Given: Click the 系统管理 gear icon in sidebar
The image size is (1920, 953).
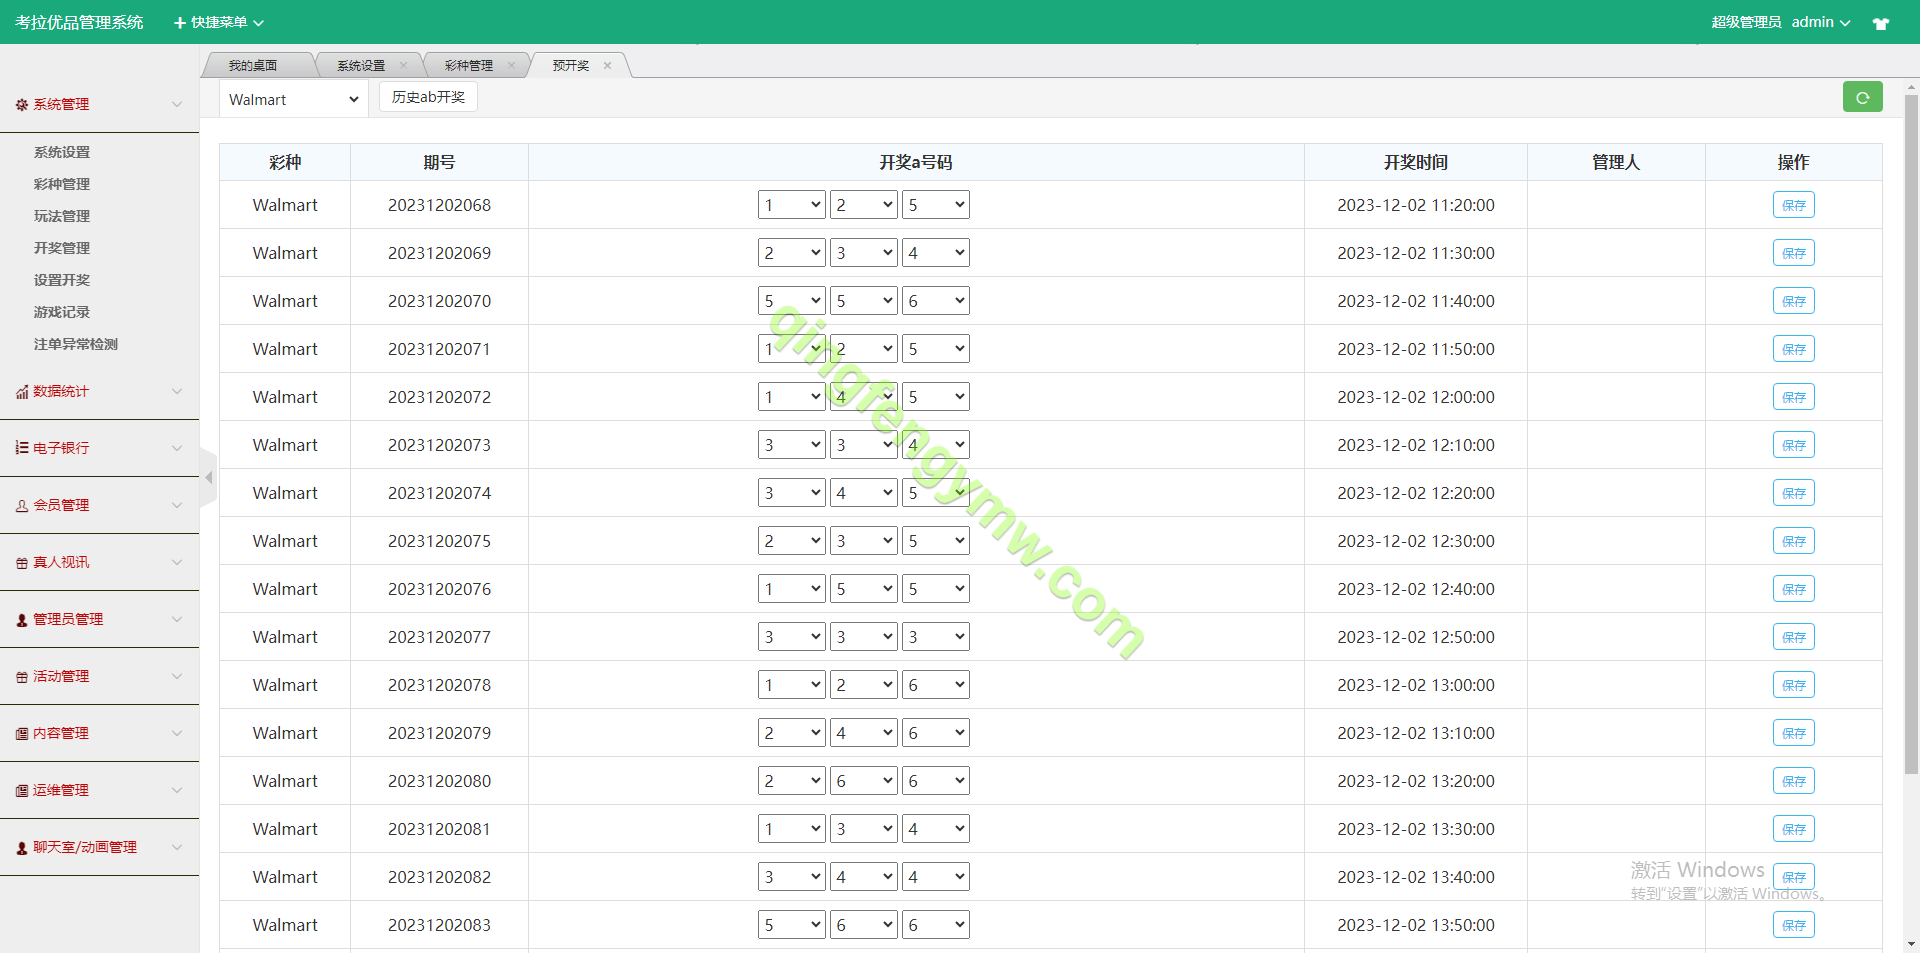Looking at the screenshot, I should pyautogui.click(x=21, y=104).
